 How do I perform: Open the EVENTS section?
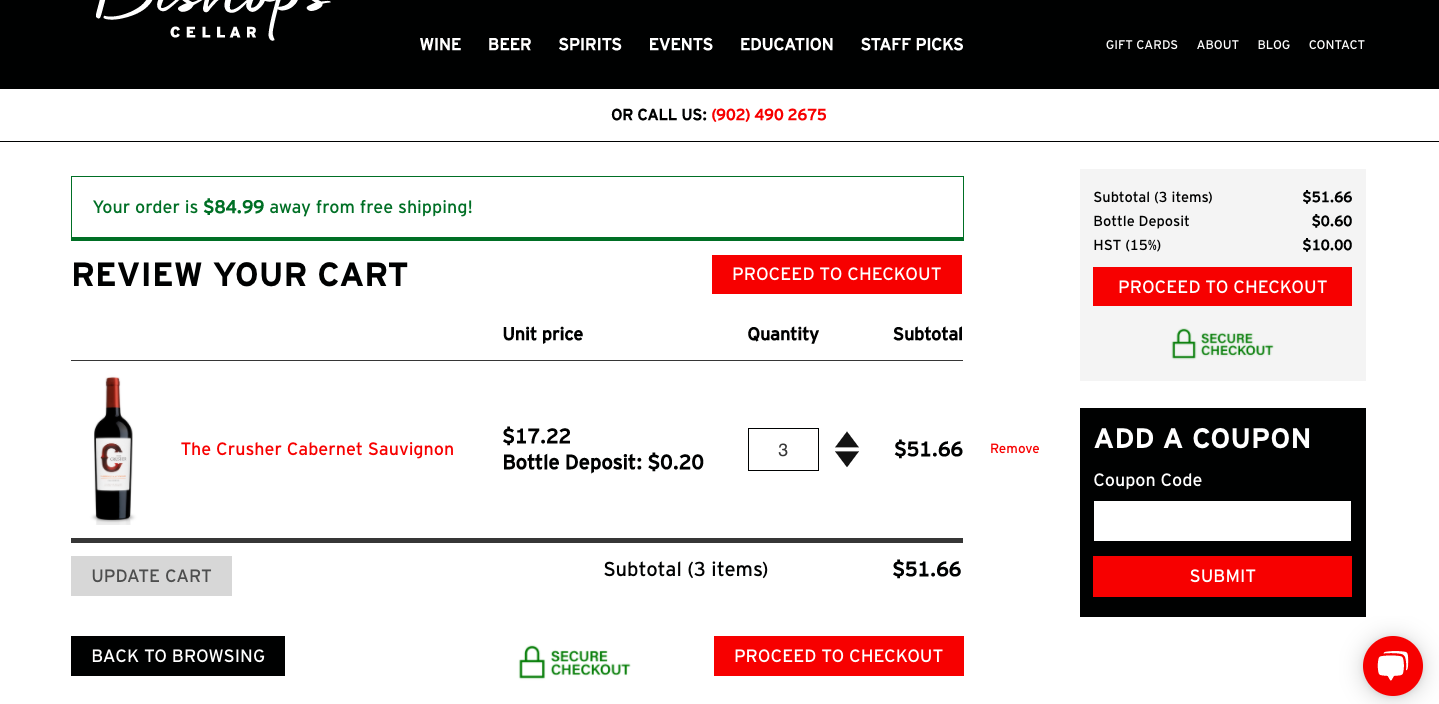(x=680, y=44)
